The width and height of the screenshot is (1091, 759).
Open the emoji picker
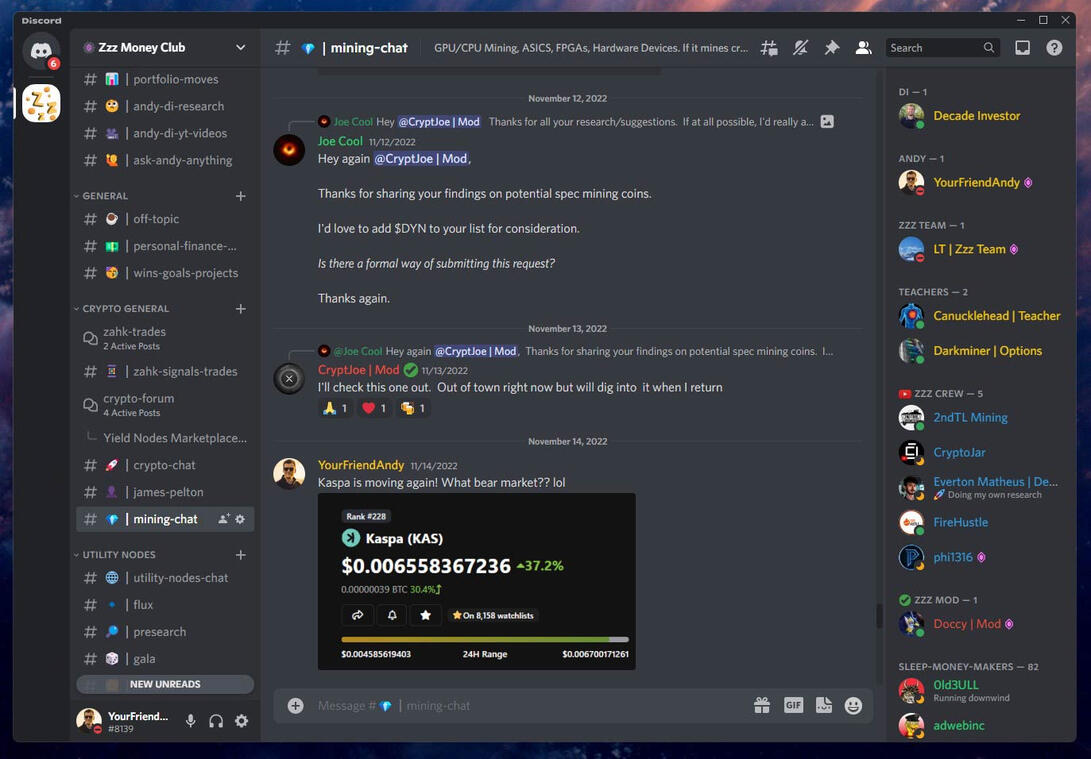[854, 705]
